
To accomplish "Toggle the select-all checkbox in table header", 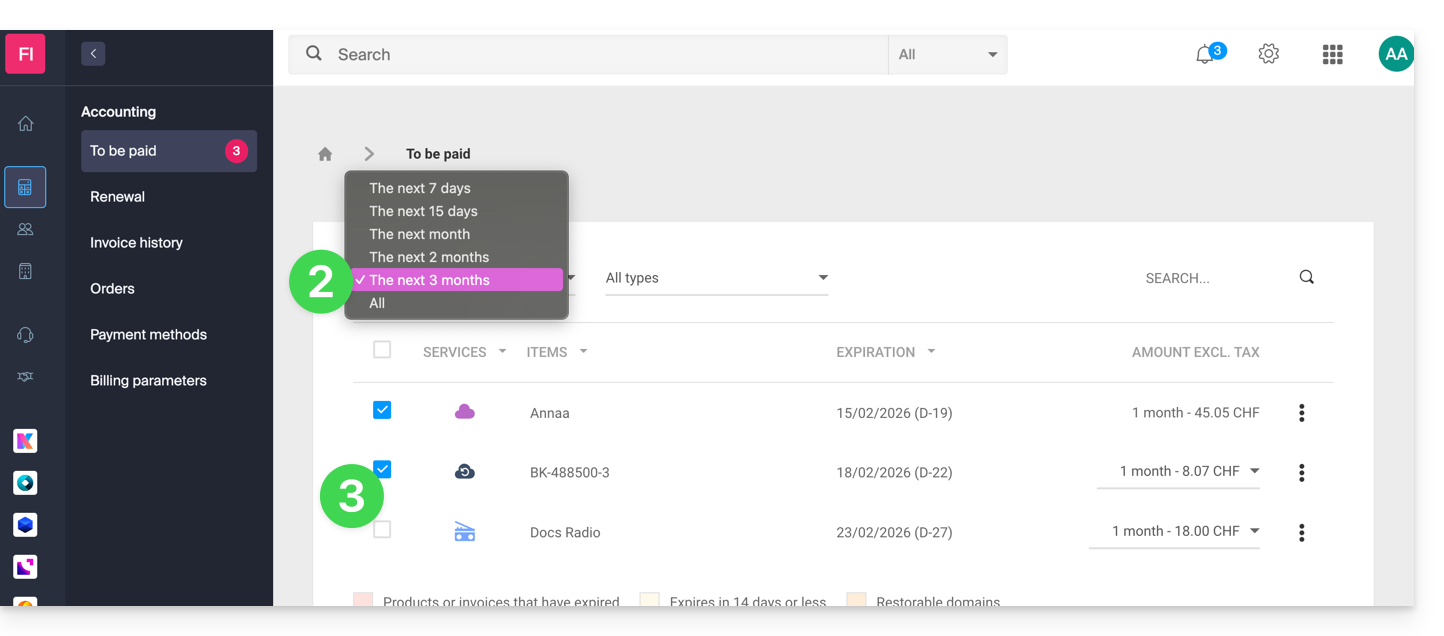I will [382, 350].
